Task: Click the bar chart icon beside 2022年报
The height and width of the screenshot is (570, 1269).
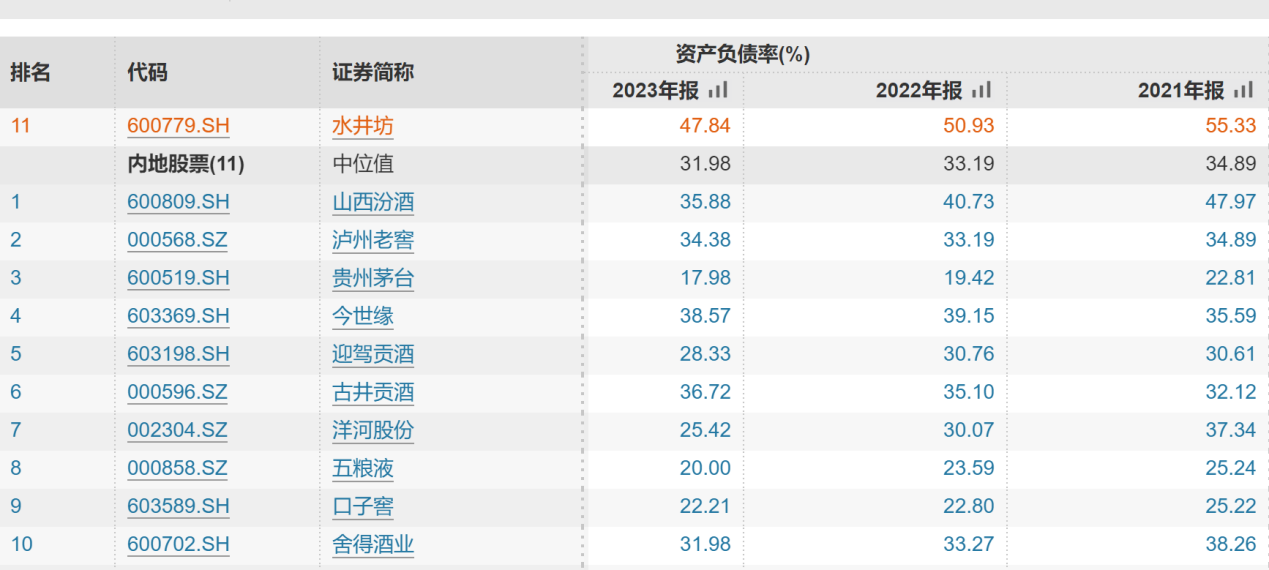Action: pos(981,91)
